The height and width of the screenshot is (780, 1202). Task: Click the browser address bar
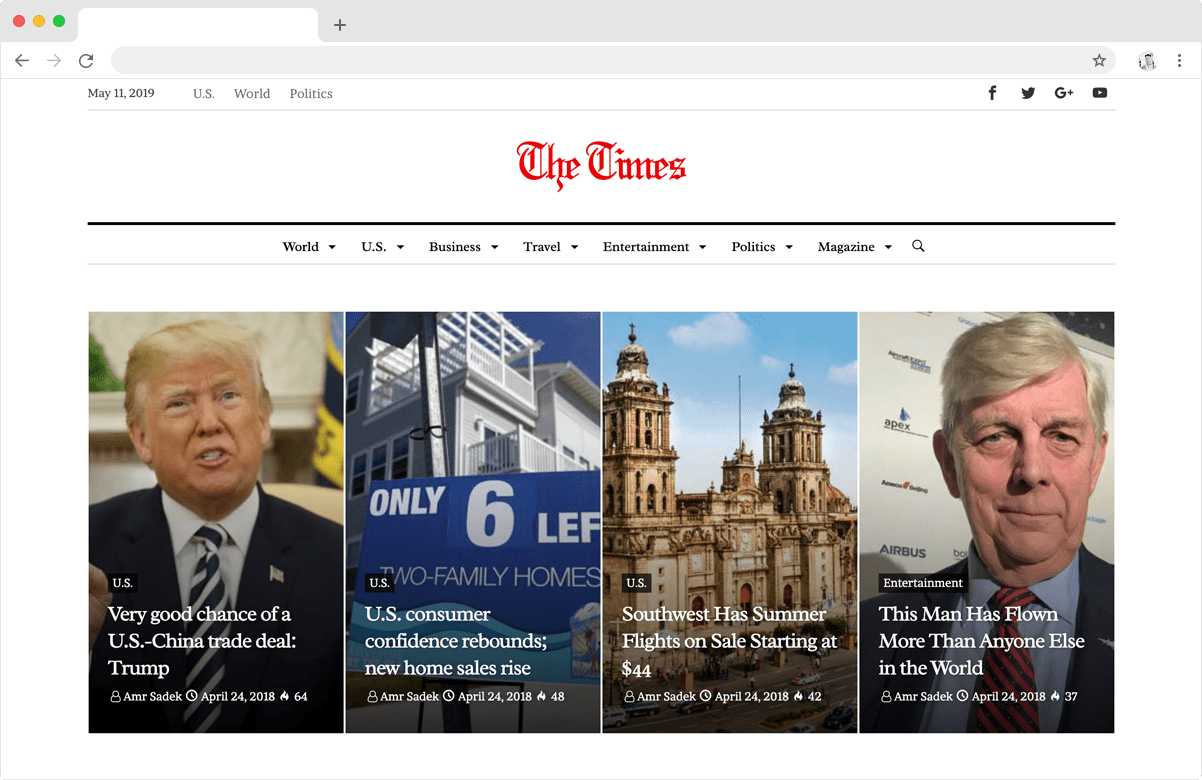coord(600,61)
